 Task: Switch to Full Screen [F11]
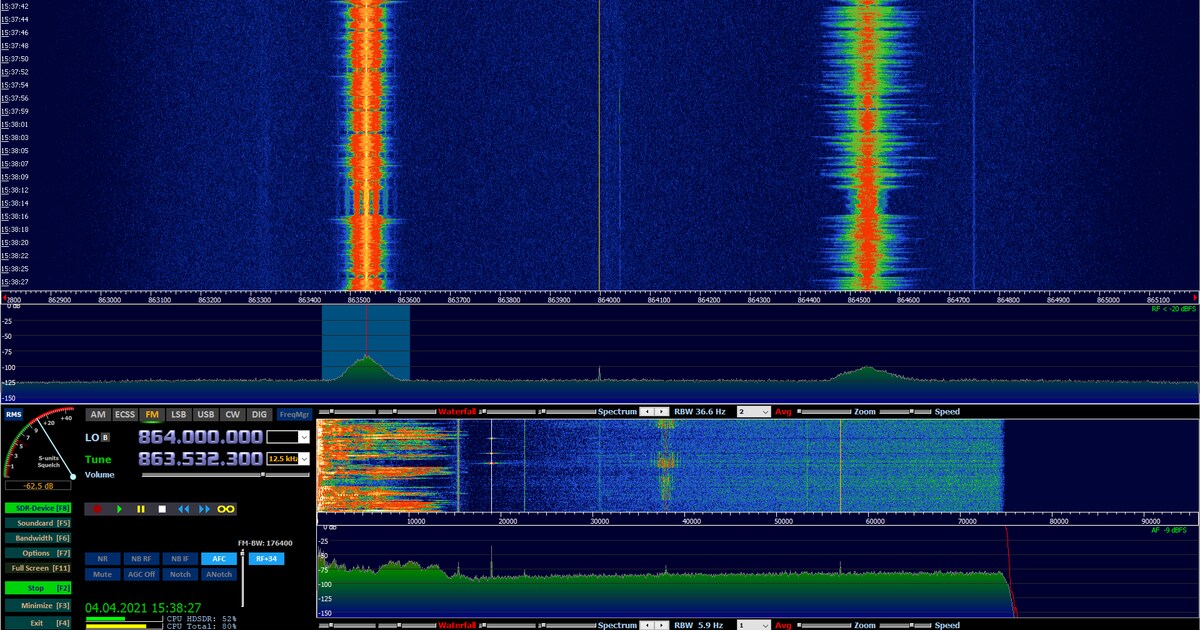(37, 568)
